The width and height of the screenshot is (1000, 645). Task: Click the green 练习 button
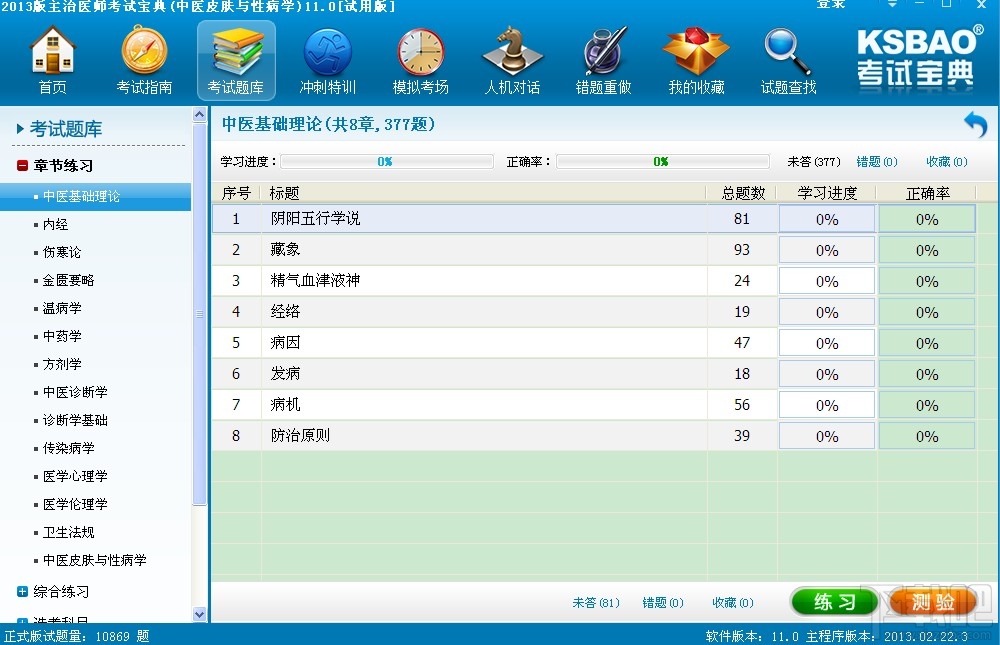tap(834, 602)
